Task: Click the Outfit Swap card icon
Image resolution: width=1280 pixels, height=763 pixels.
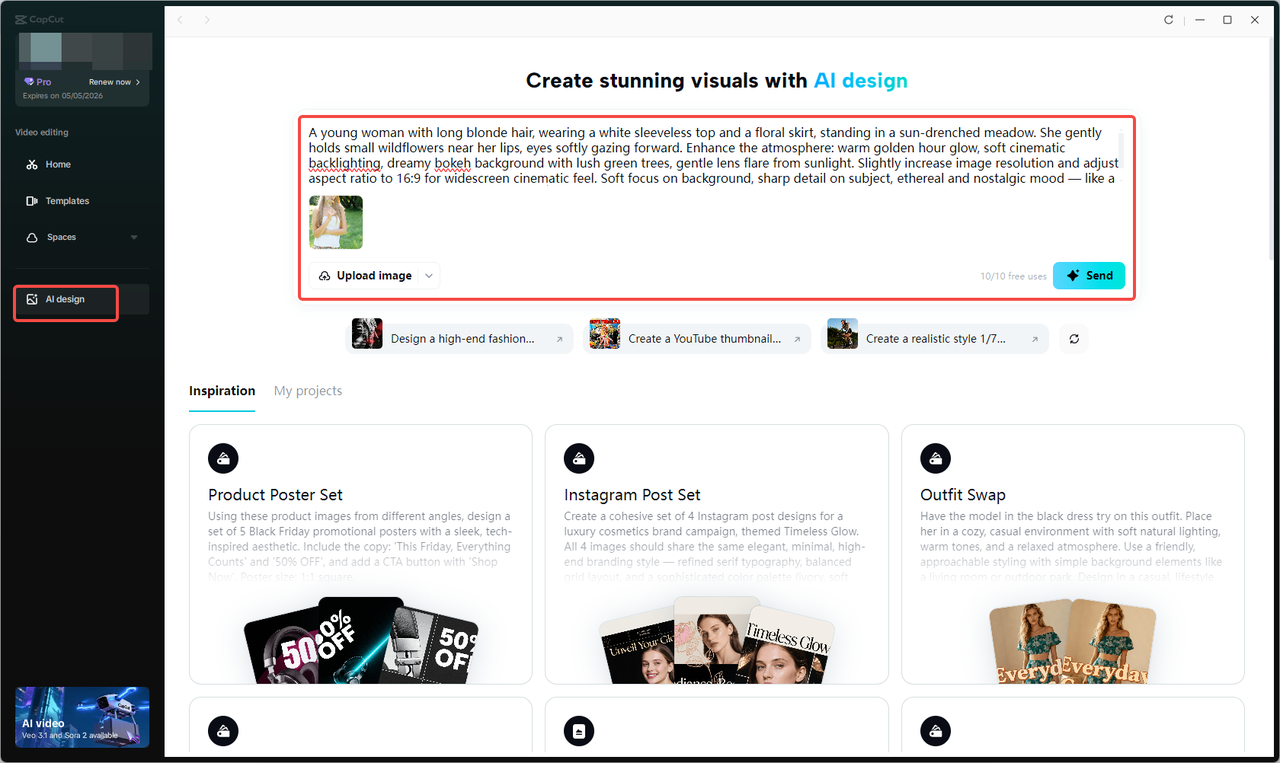Action: pyautogui.click(x=935, y=458)
